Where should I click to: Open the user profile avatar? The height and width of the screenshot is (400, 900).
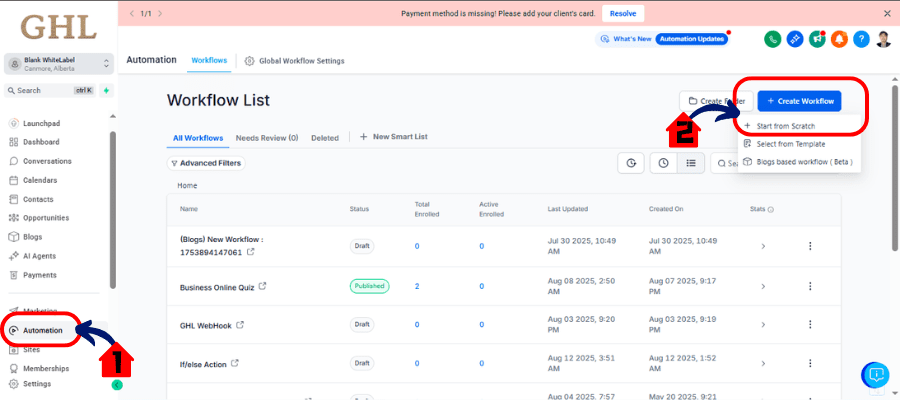tap(883, 39)
